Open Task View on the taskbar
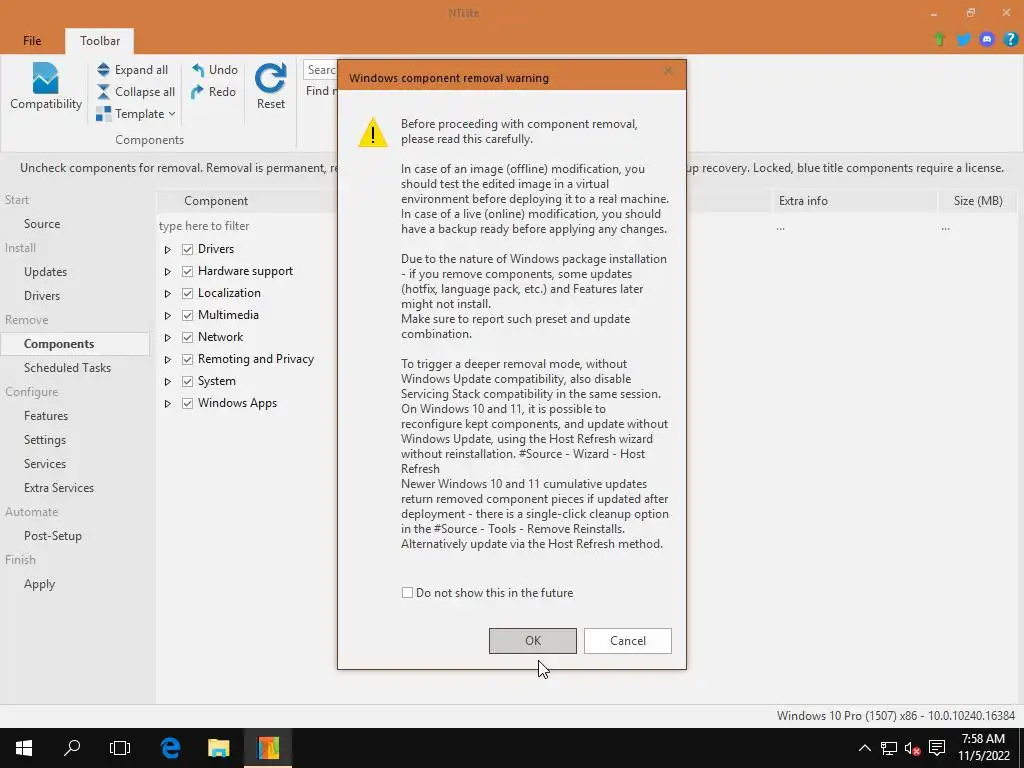Image resolution: width=1024 pixels, height=768 pixels. (120, 748)
